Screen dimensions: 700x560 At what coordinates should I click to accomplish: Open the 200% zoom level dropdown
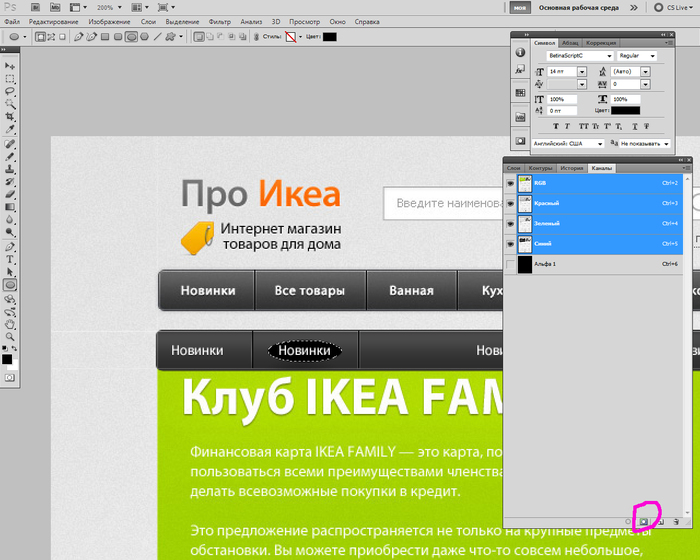tap(119, 8)
